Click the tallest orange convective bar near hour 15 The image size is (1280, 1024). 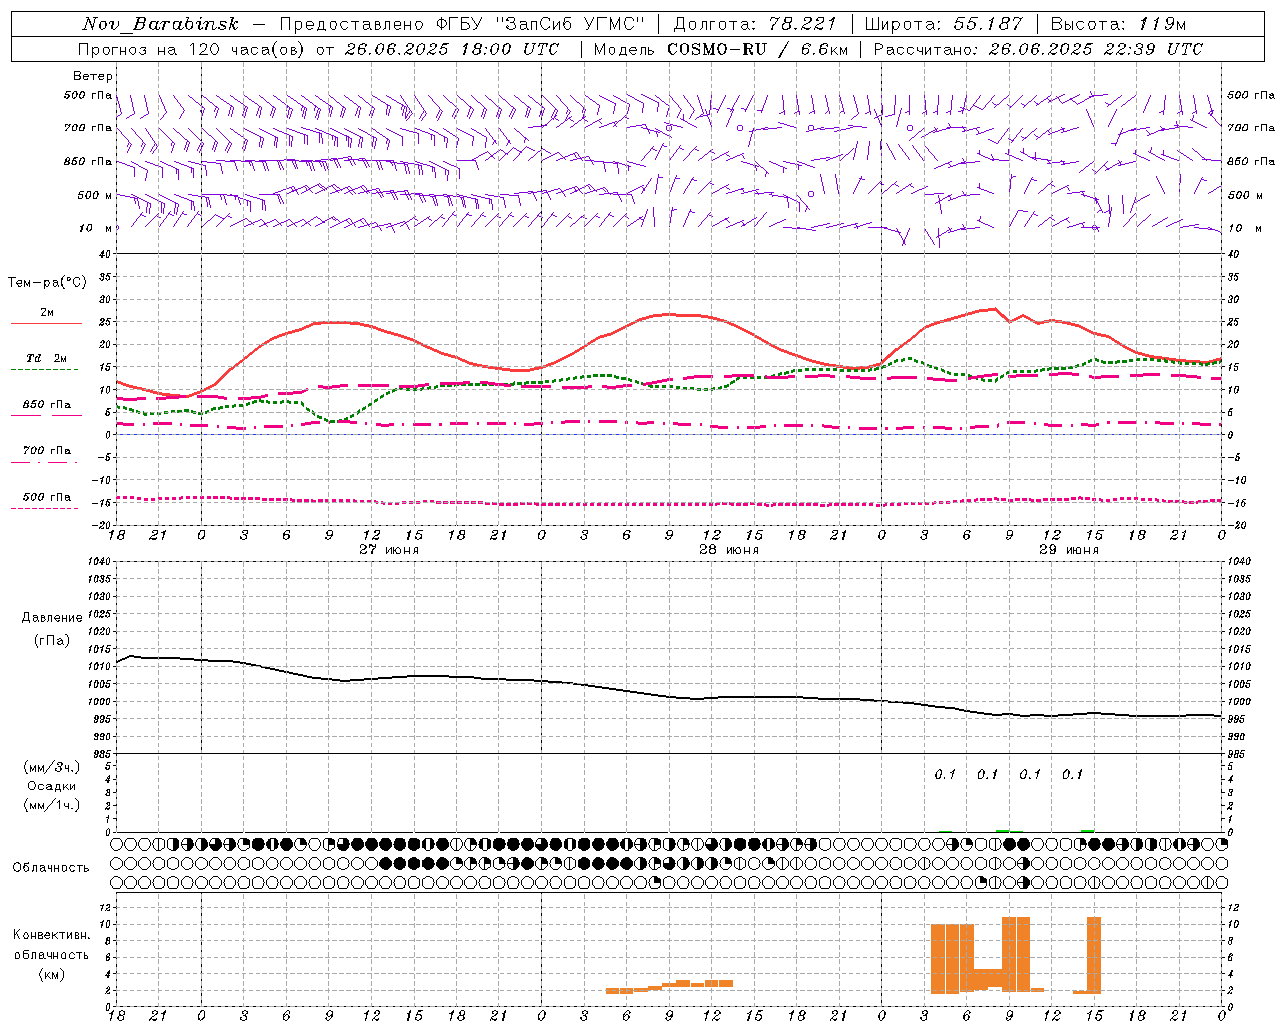click(1094, 955)
